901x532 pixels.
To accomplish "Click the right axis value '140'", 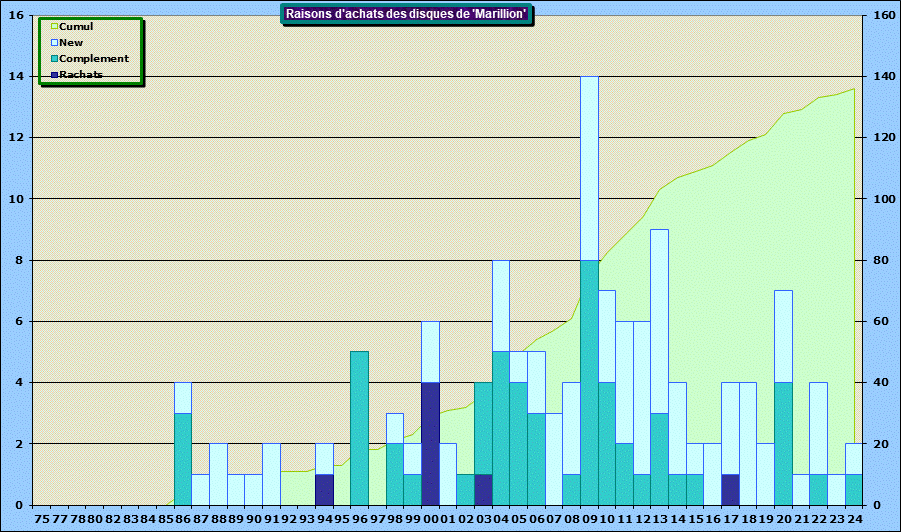I will (x=884, y=76).
